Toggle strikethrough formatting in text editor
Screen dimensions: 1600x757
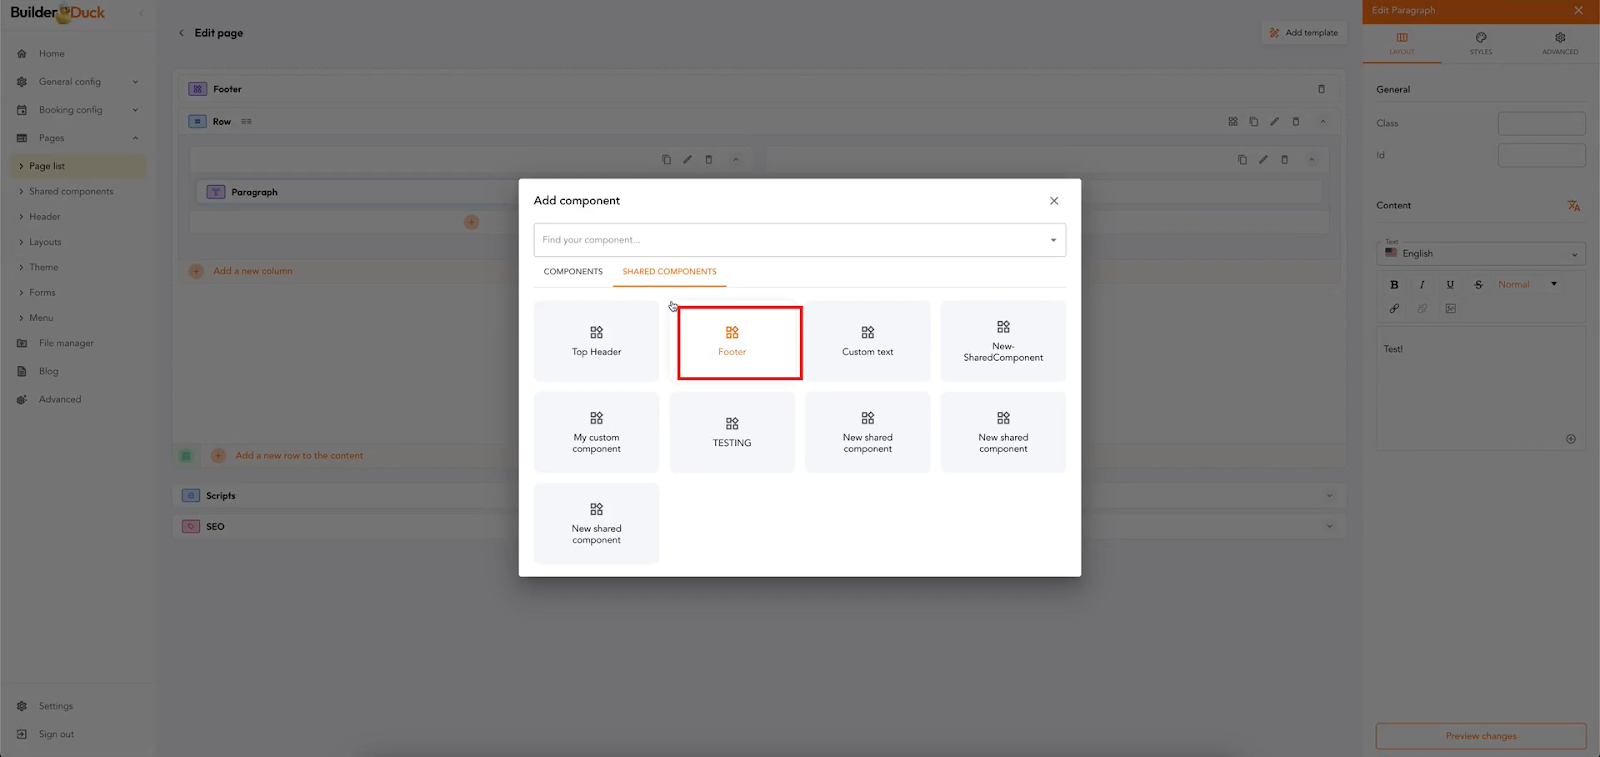(x=1478, y=285)
